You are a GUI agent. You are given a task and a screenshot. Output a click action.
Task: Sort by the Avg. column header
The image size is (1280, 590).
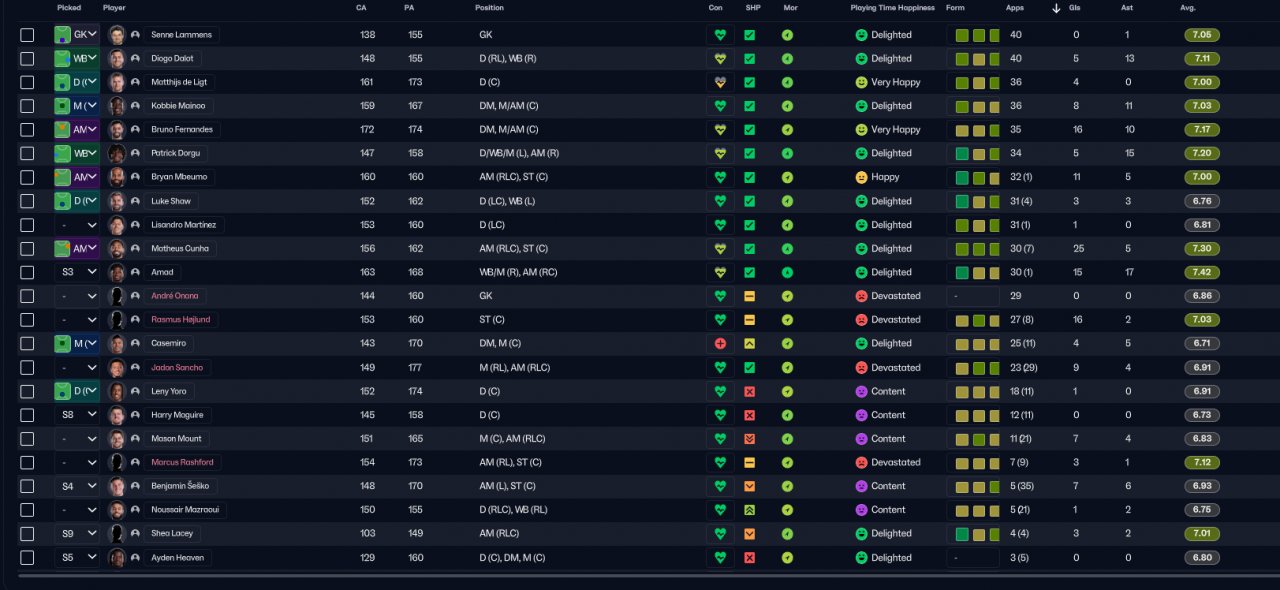(1188, 8)
